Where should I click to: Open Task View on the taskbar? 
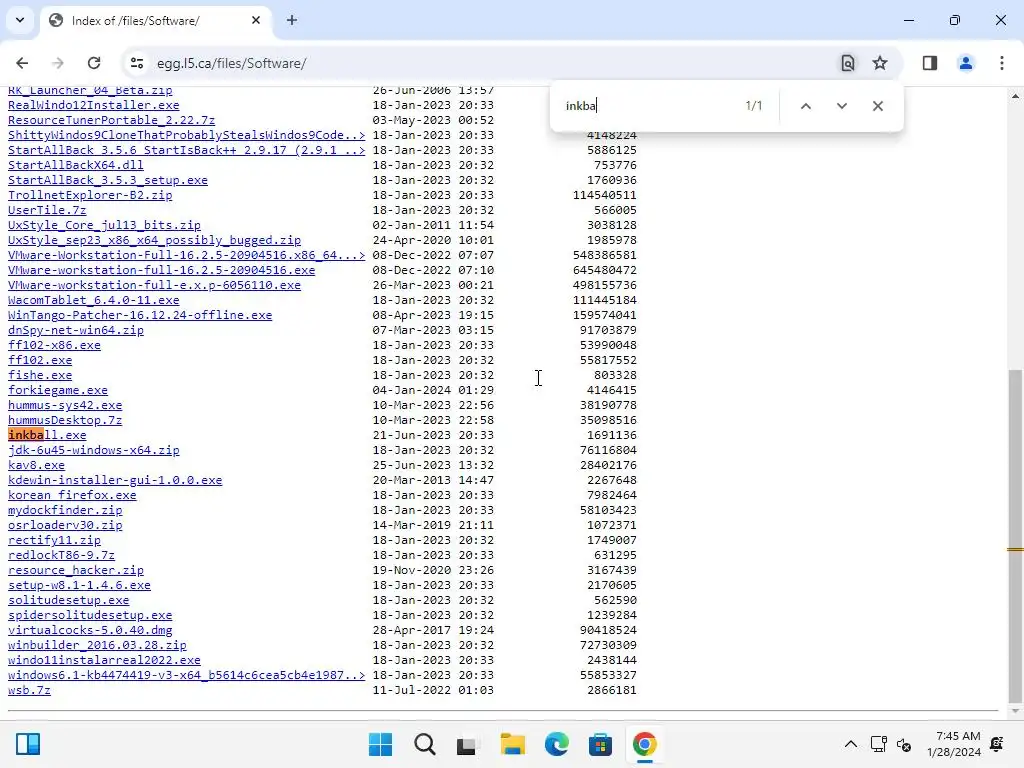coord(468,744)
